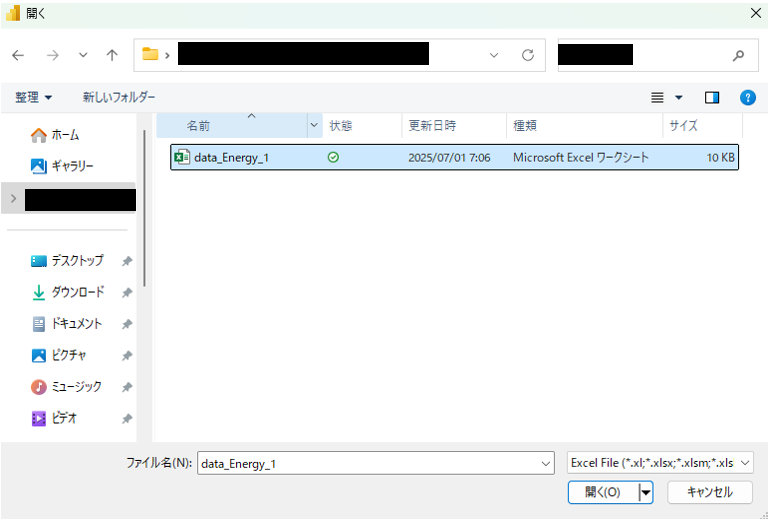Go up one folder level

pyautogui.click(x=112, y=55)
